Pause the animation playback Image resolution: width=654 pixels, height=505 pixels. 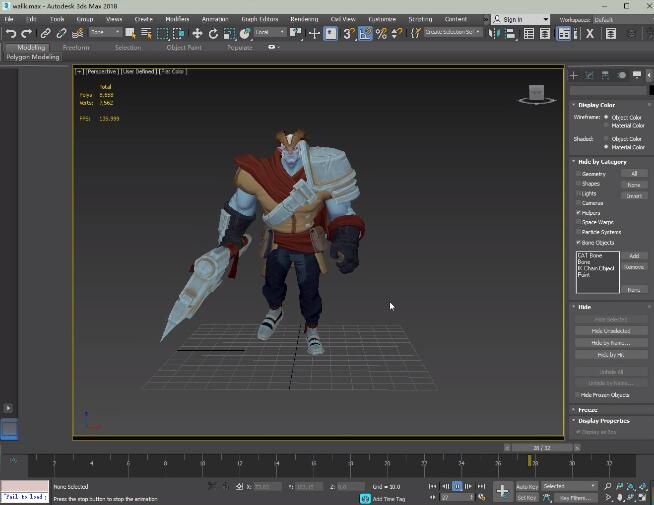click(x=457, y=486)
